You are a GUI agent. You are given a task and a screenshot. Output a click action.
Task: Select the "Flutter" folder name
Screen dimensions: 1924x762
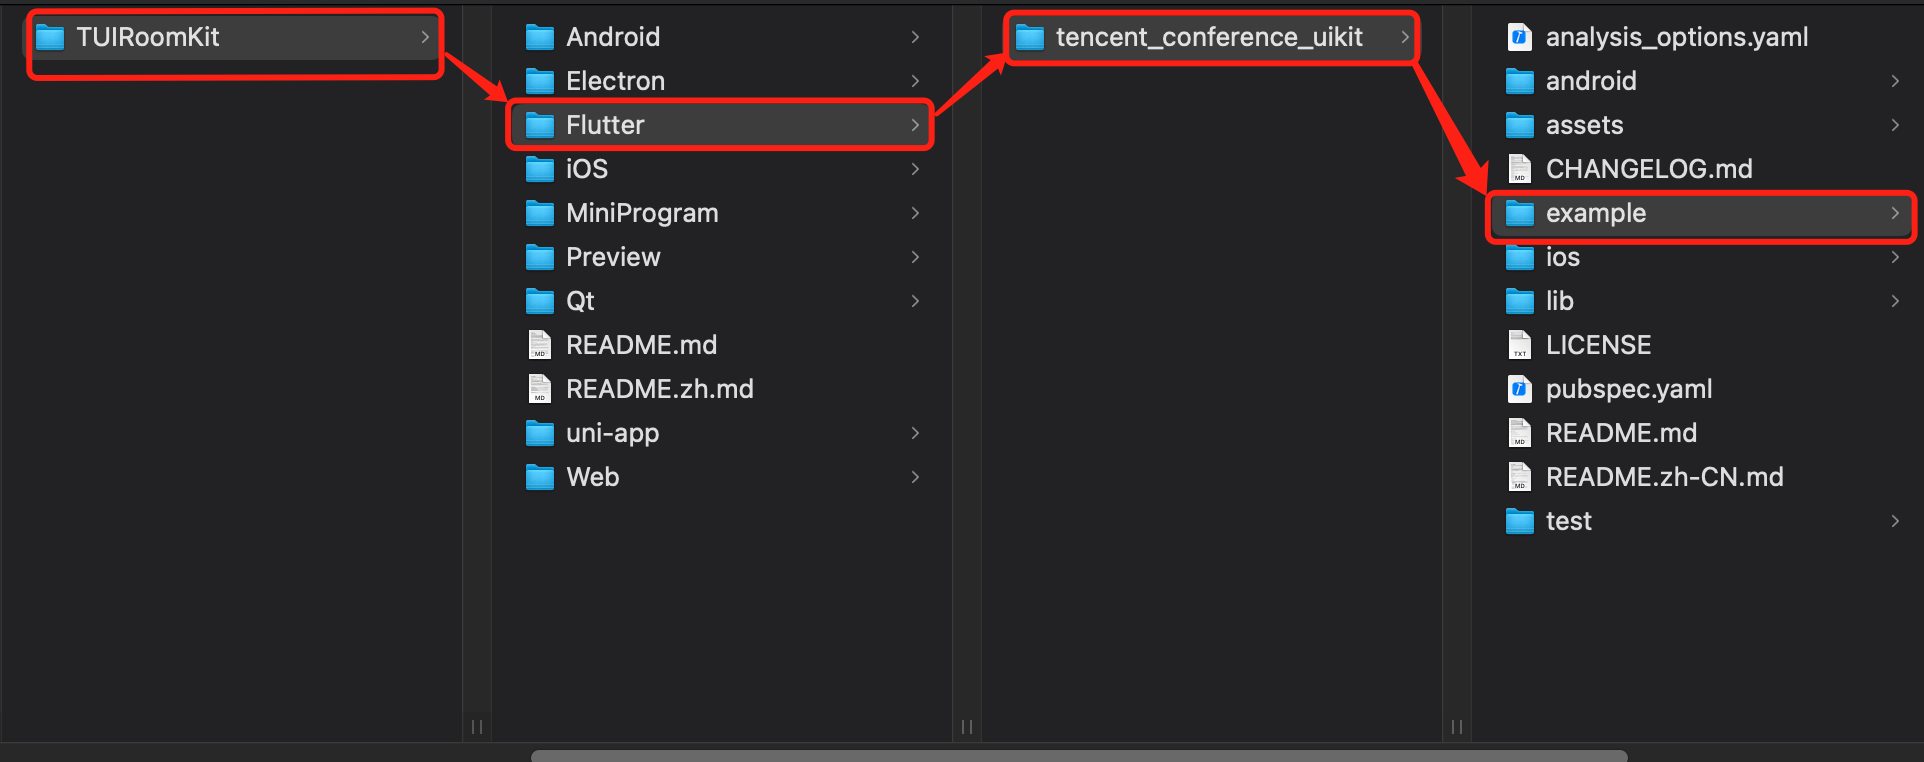pos(605,125)
